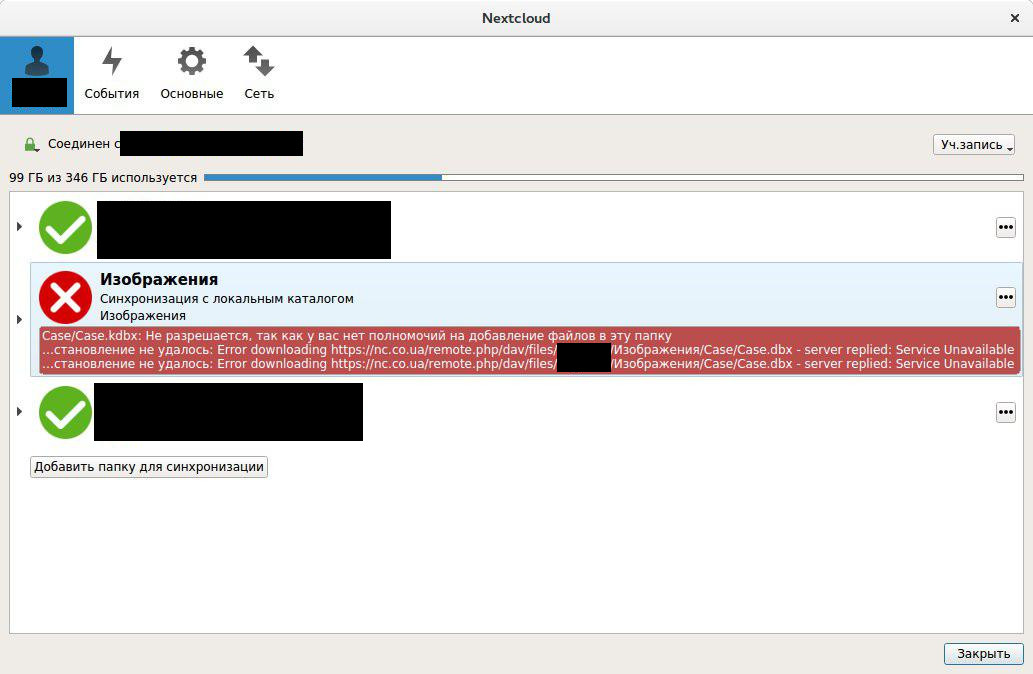This screenshot has width=1033, height=674.
Task: Open three-dot menu of folder below Изображения
Action: [x=1005, y=412]
